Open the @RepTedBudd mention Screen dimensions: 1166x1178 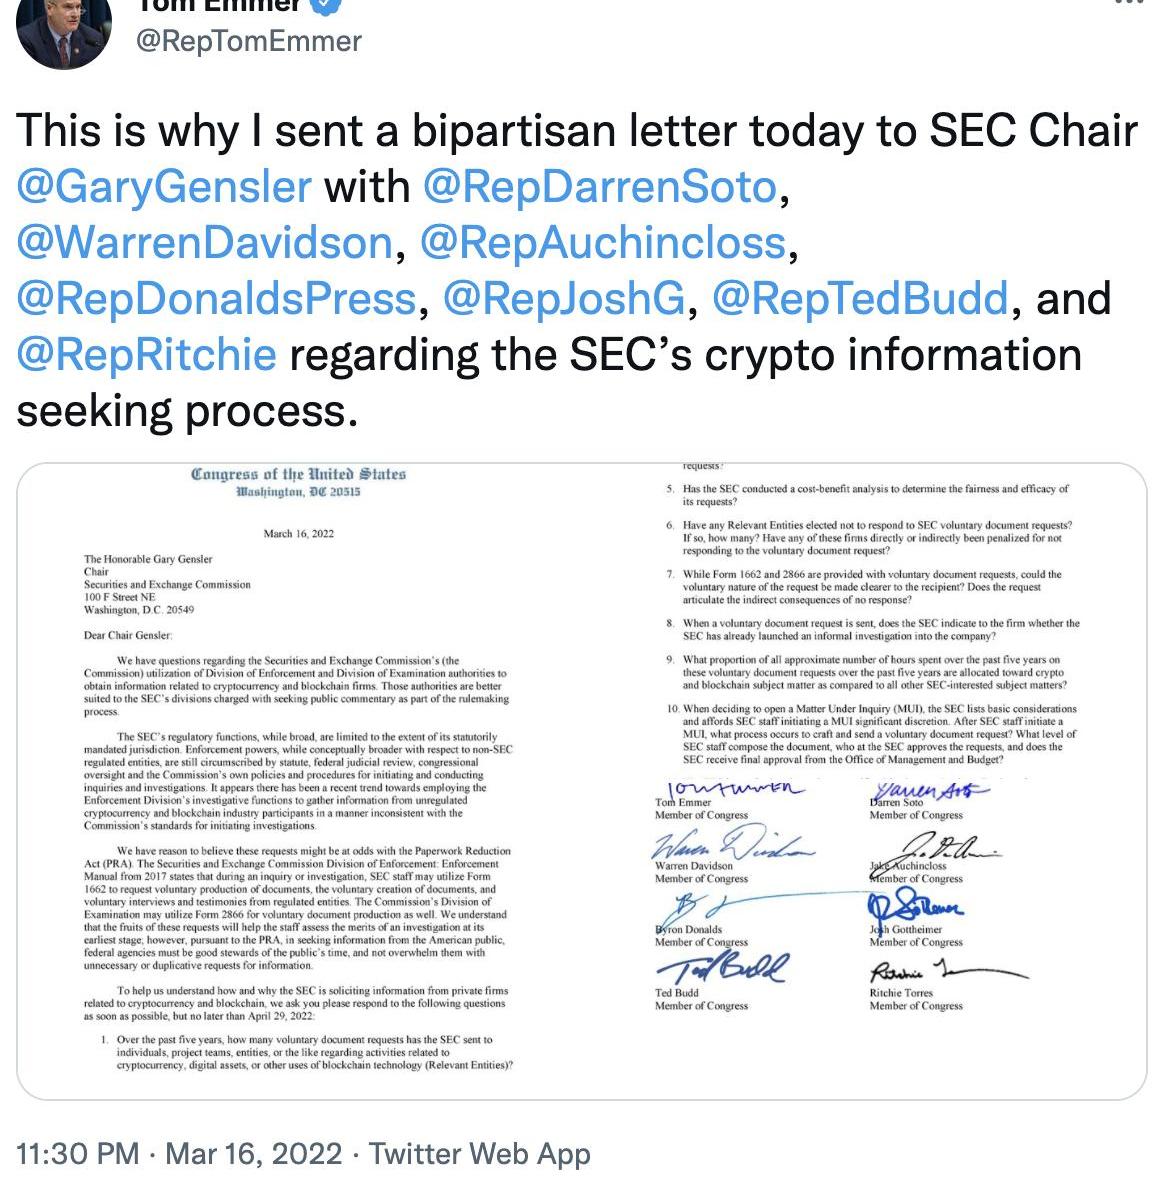pos(860,299)
